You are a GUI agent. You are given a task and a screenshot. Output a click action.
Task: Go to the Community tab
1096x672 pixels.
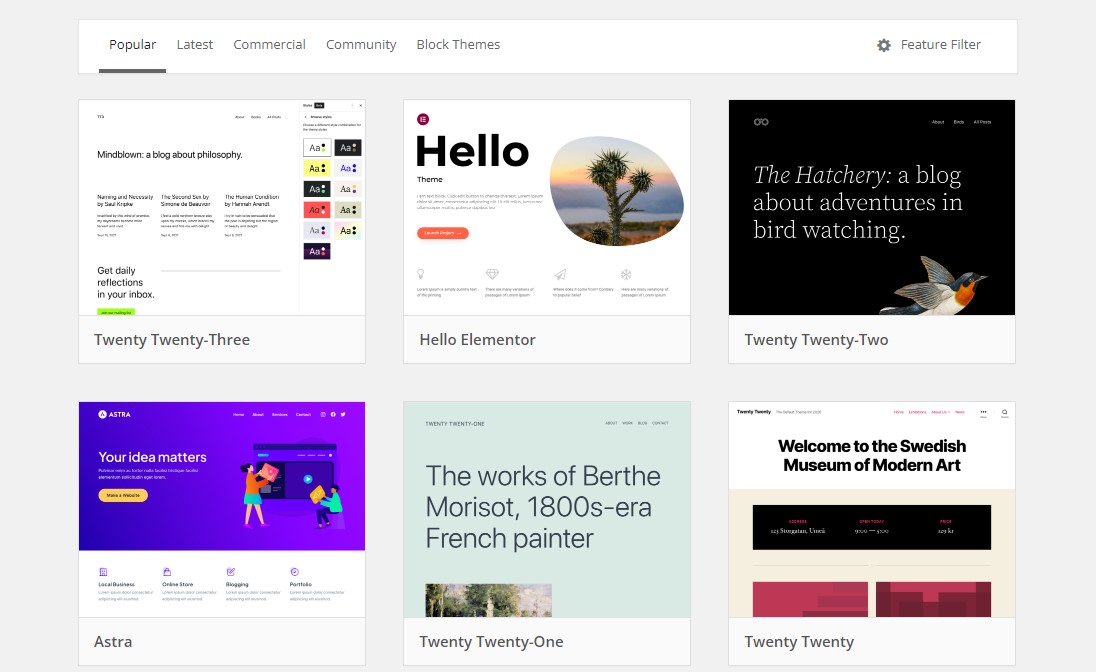click(x=361, y=45)
